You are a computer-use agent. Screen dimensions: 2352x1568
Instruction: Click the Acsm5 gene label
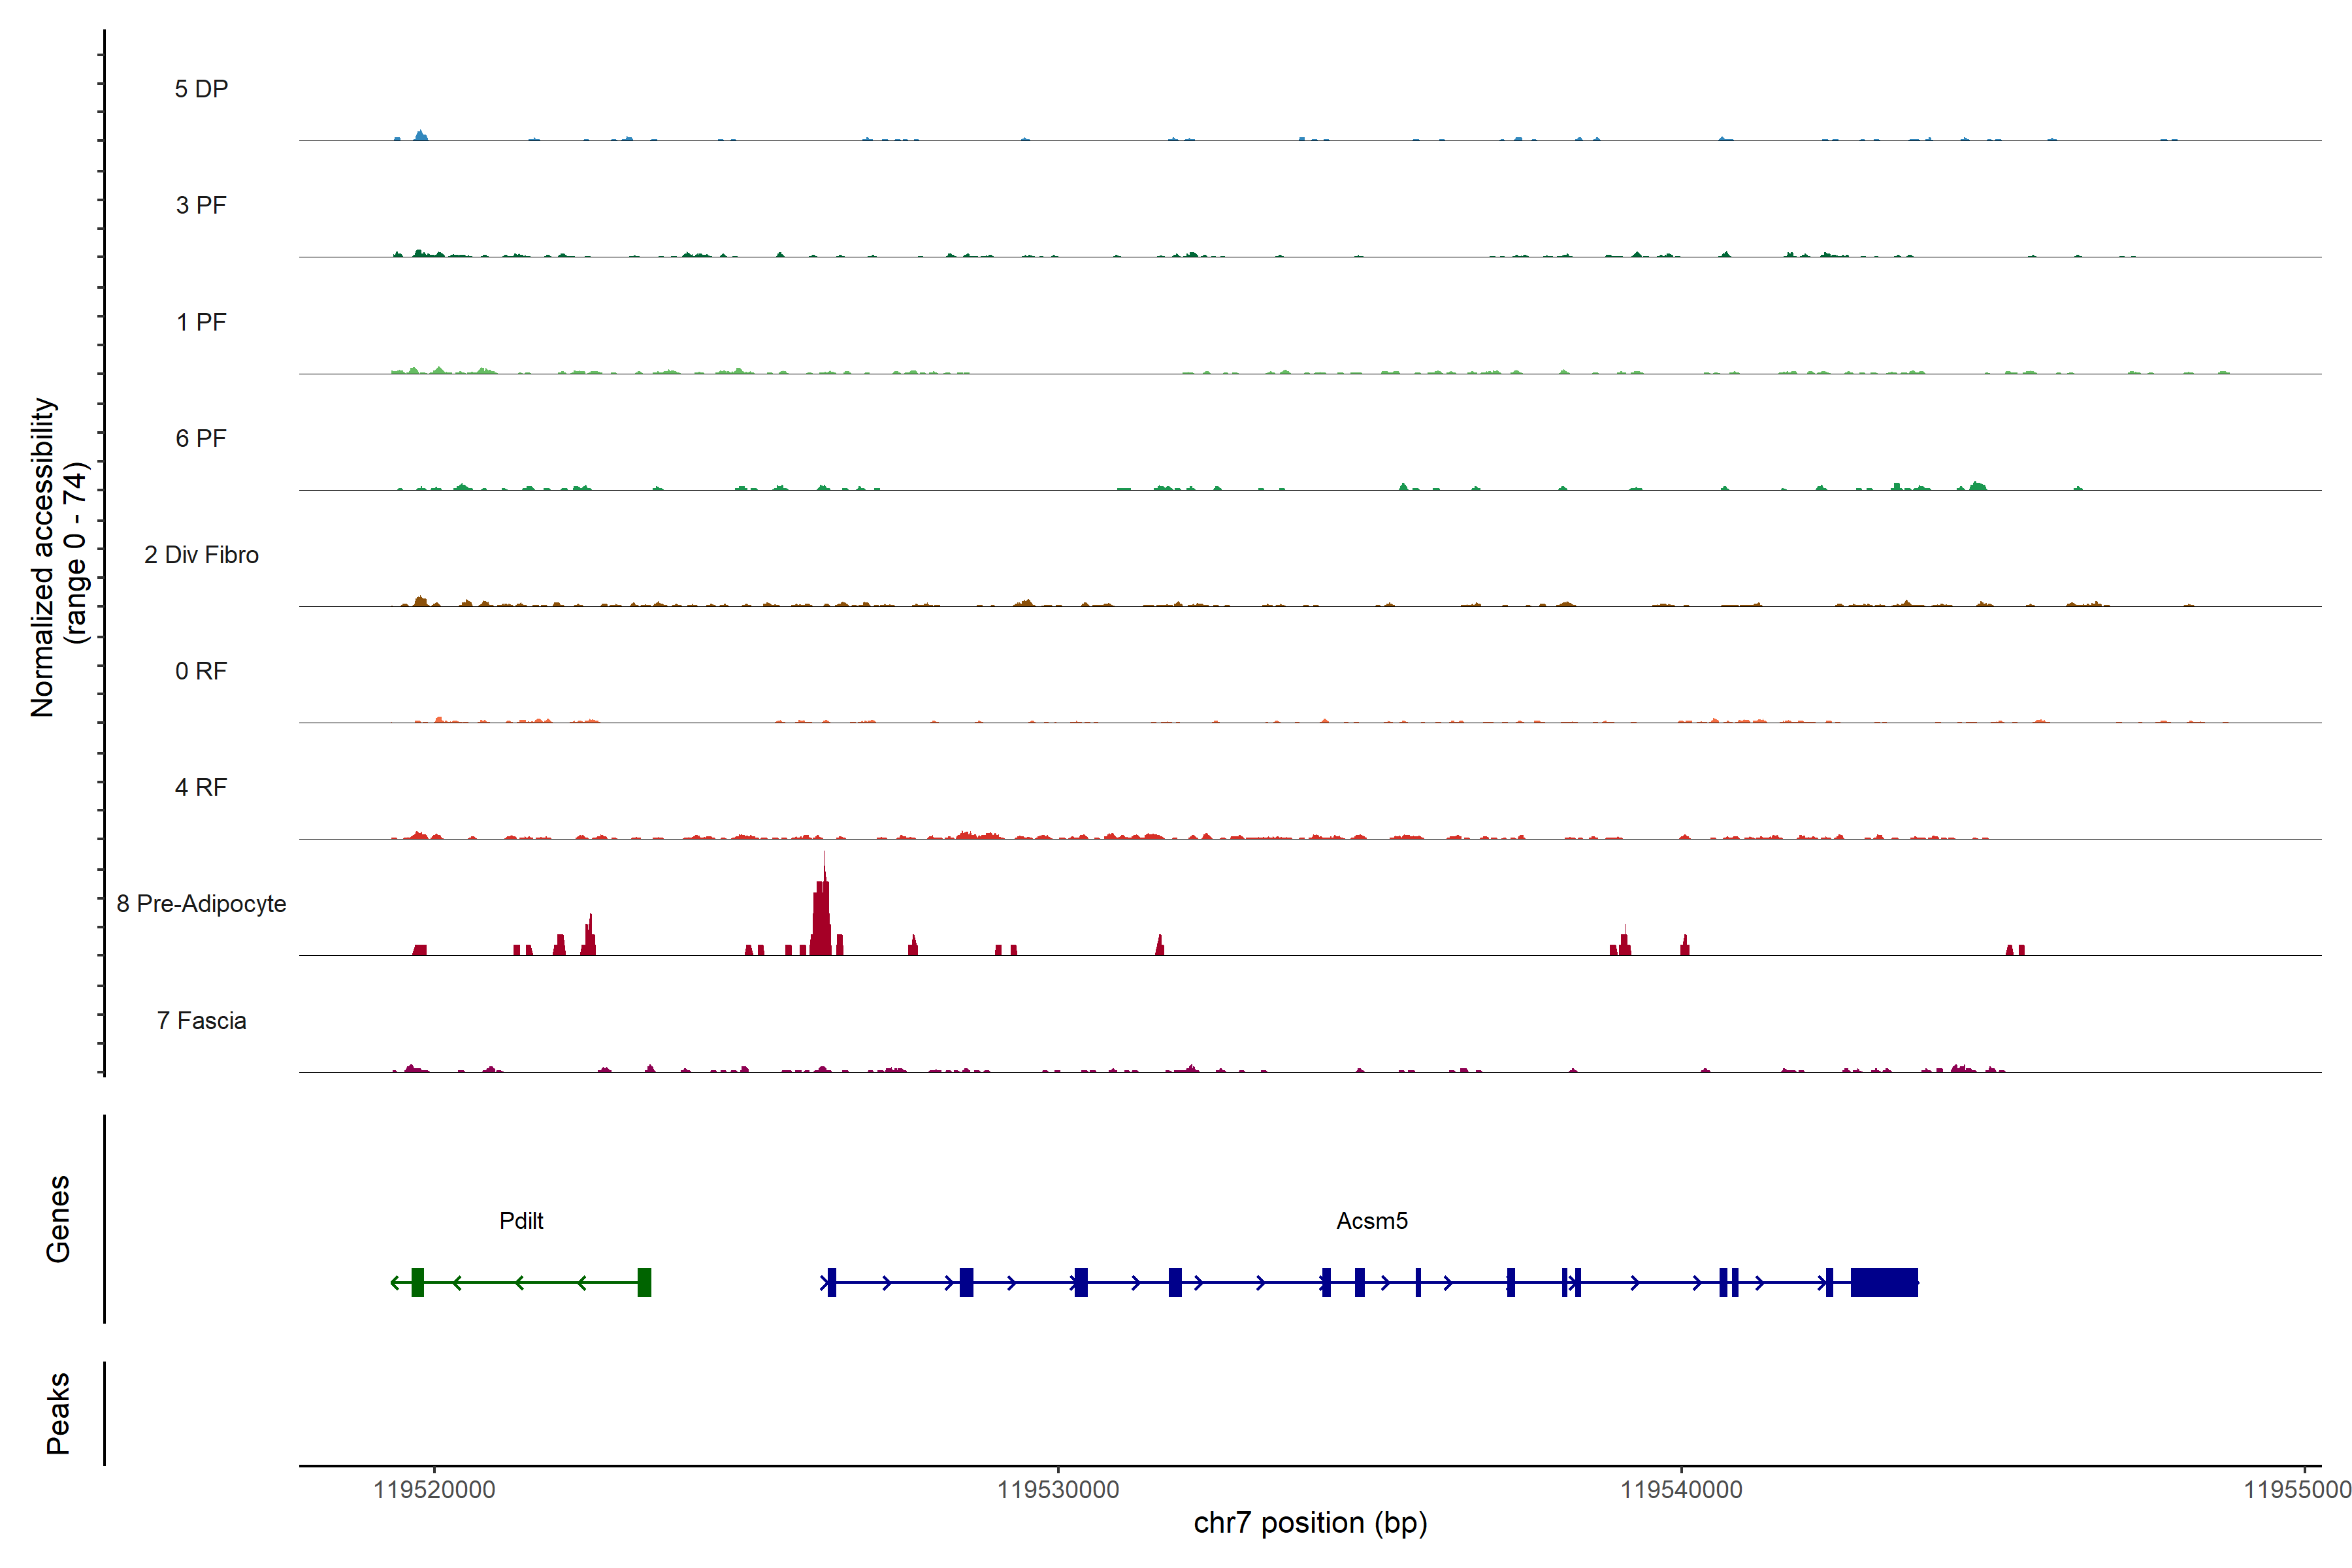pyautogui.click(x=1372, y=1220)
